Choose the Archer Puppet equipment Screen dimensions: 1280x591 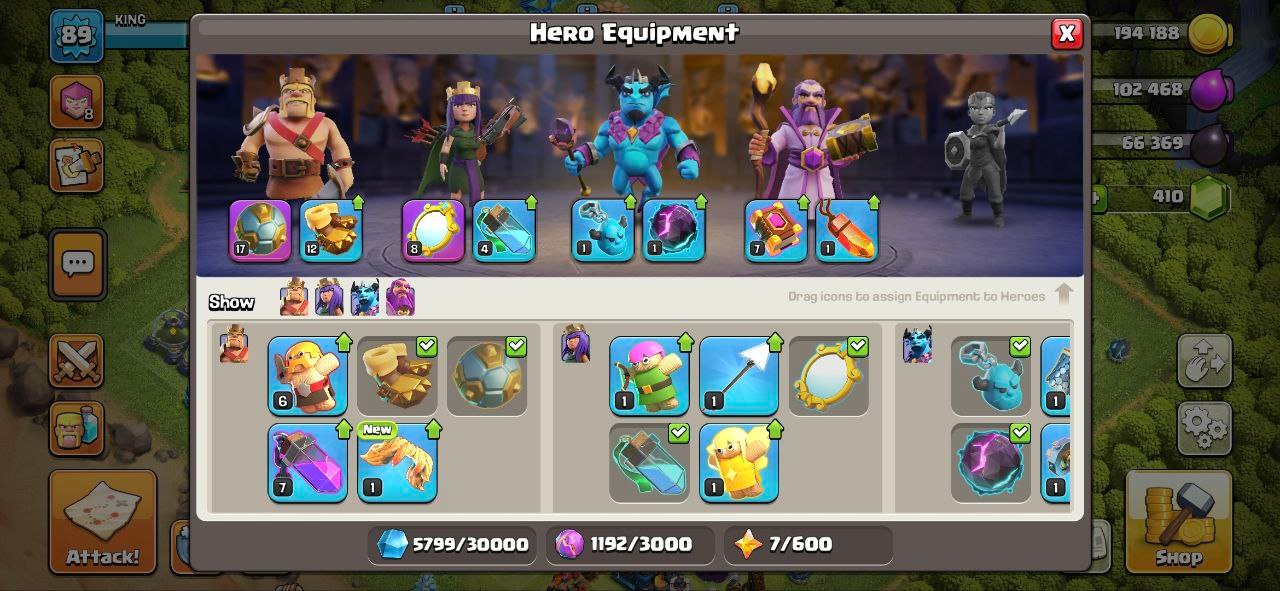[649, 376]
